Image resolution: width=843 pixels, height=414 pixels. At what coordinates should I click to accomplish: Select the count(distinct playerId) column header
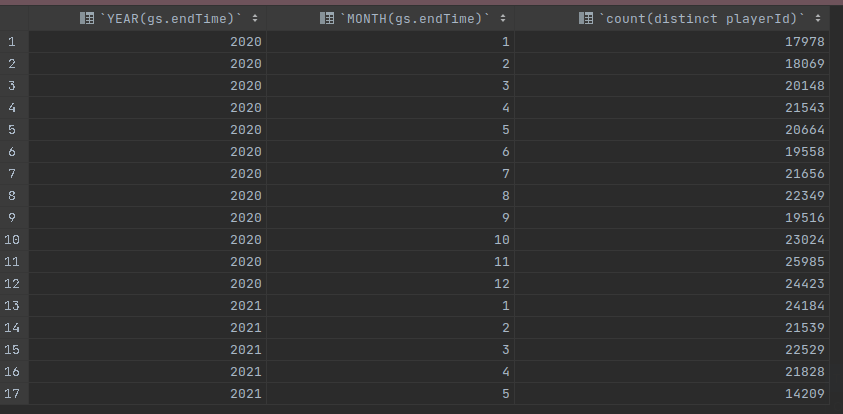(x=672, y=18)
